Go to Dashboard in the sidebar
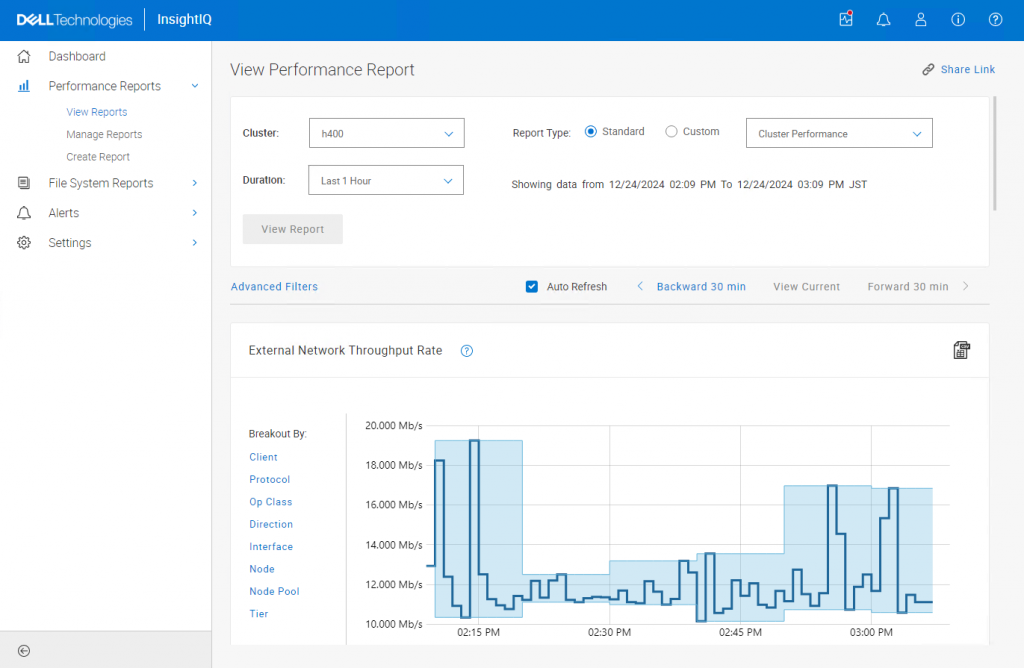The image size is (1024, 668). (x=77, y=56)
